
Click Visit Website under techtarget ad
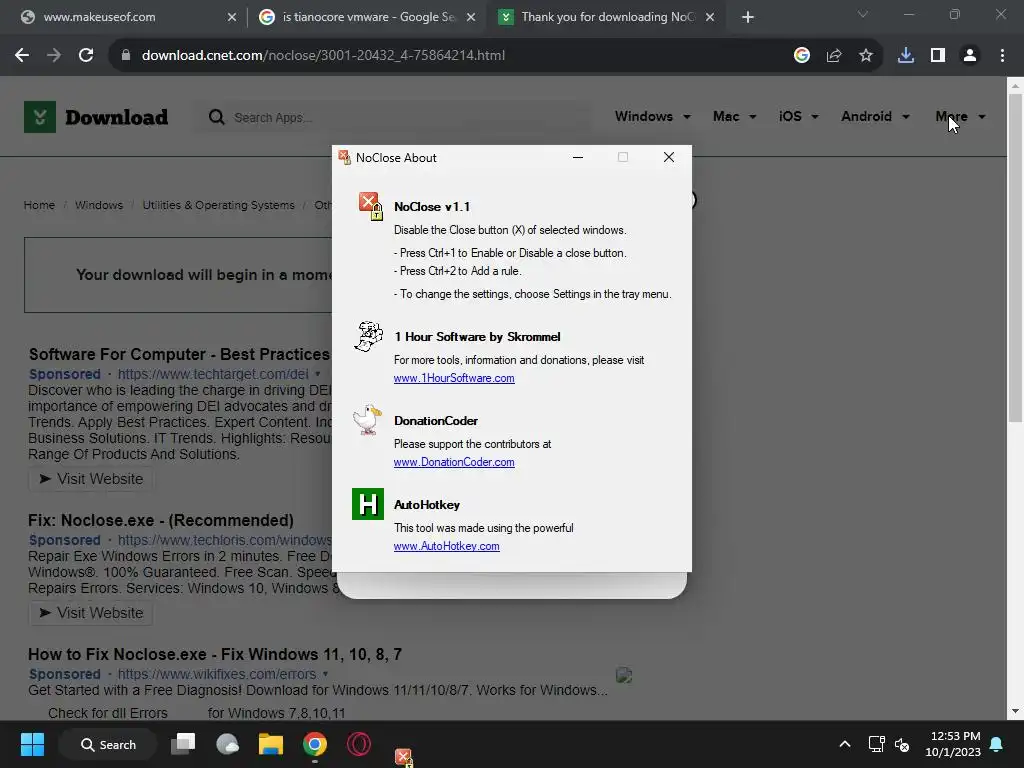pos(91,479)
